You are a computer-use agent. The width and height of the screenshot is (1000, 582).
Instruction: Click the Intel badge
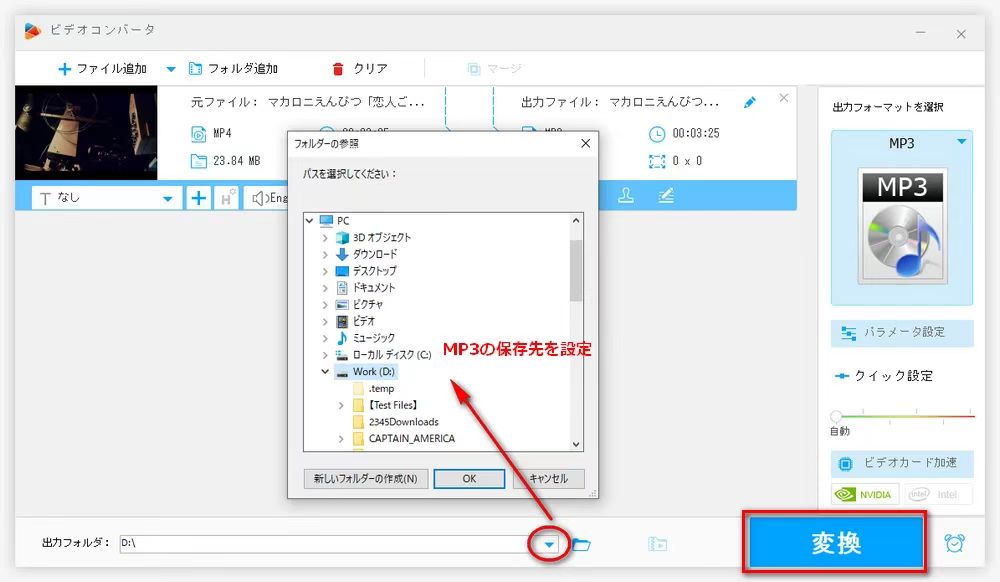(x=938, y=495)
